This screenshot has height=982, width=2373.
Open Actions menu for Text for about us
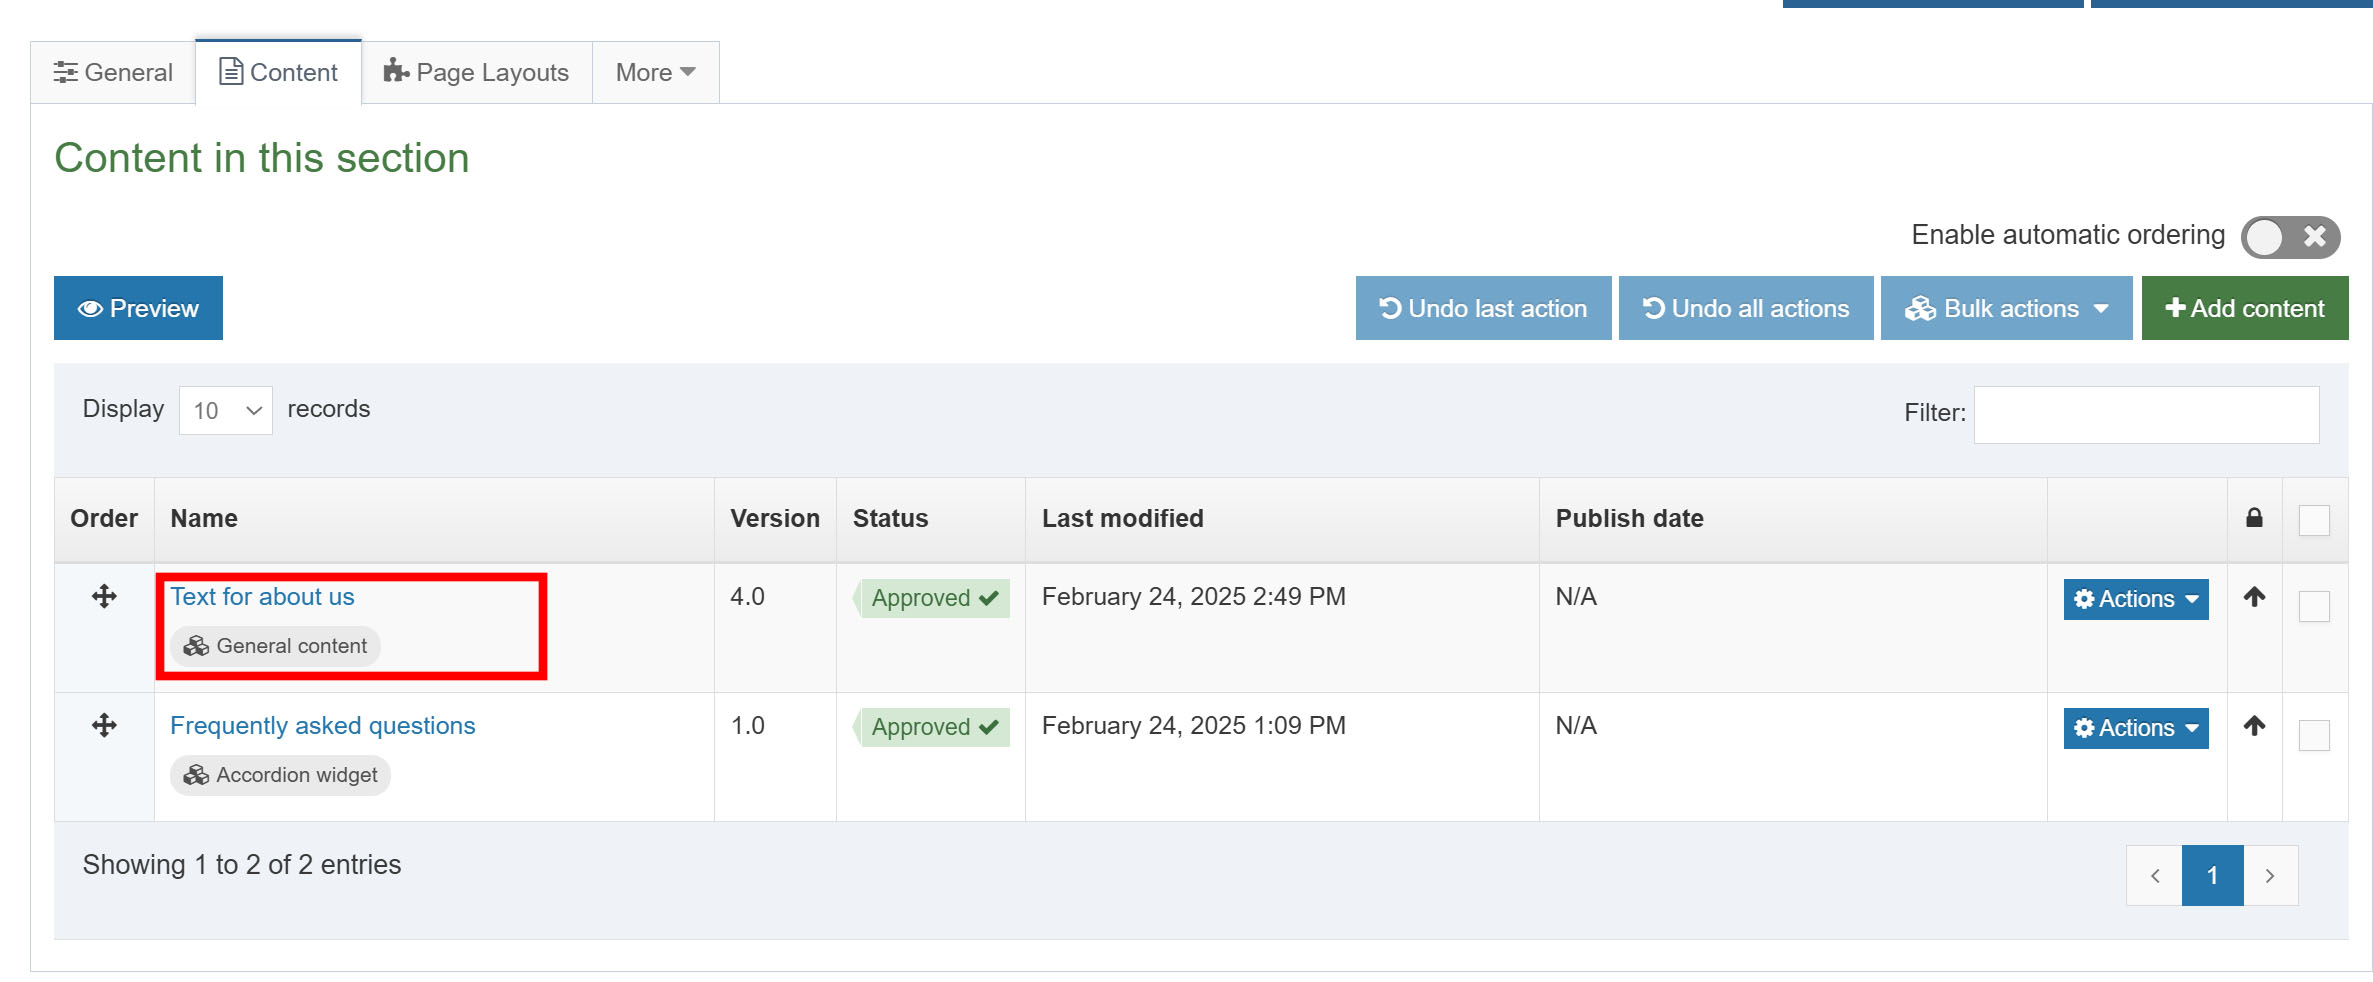tap(2135, 599)
